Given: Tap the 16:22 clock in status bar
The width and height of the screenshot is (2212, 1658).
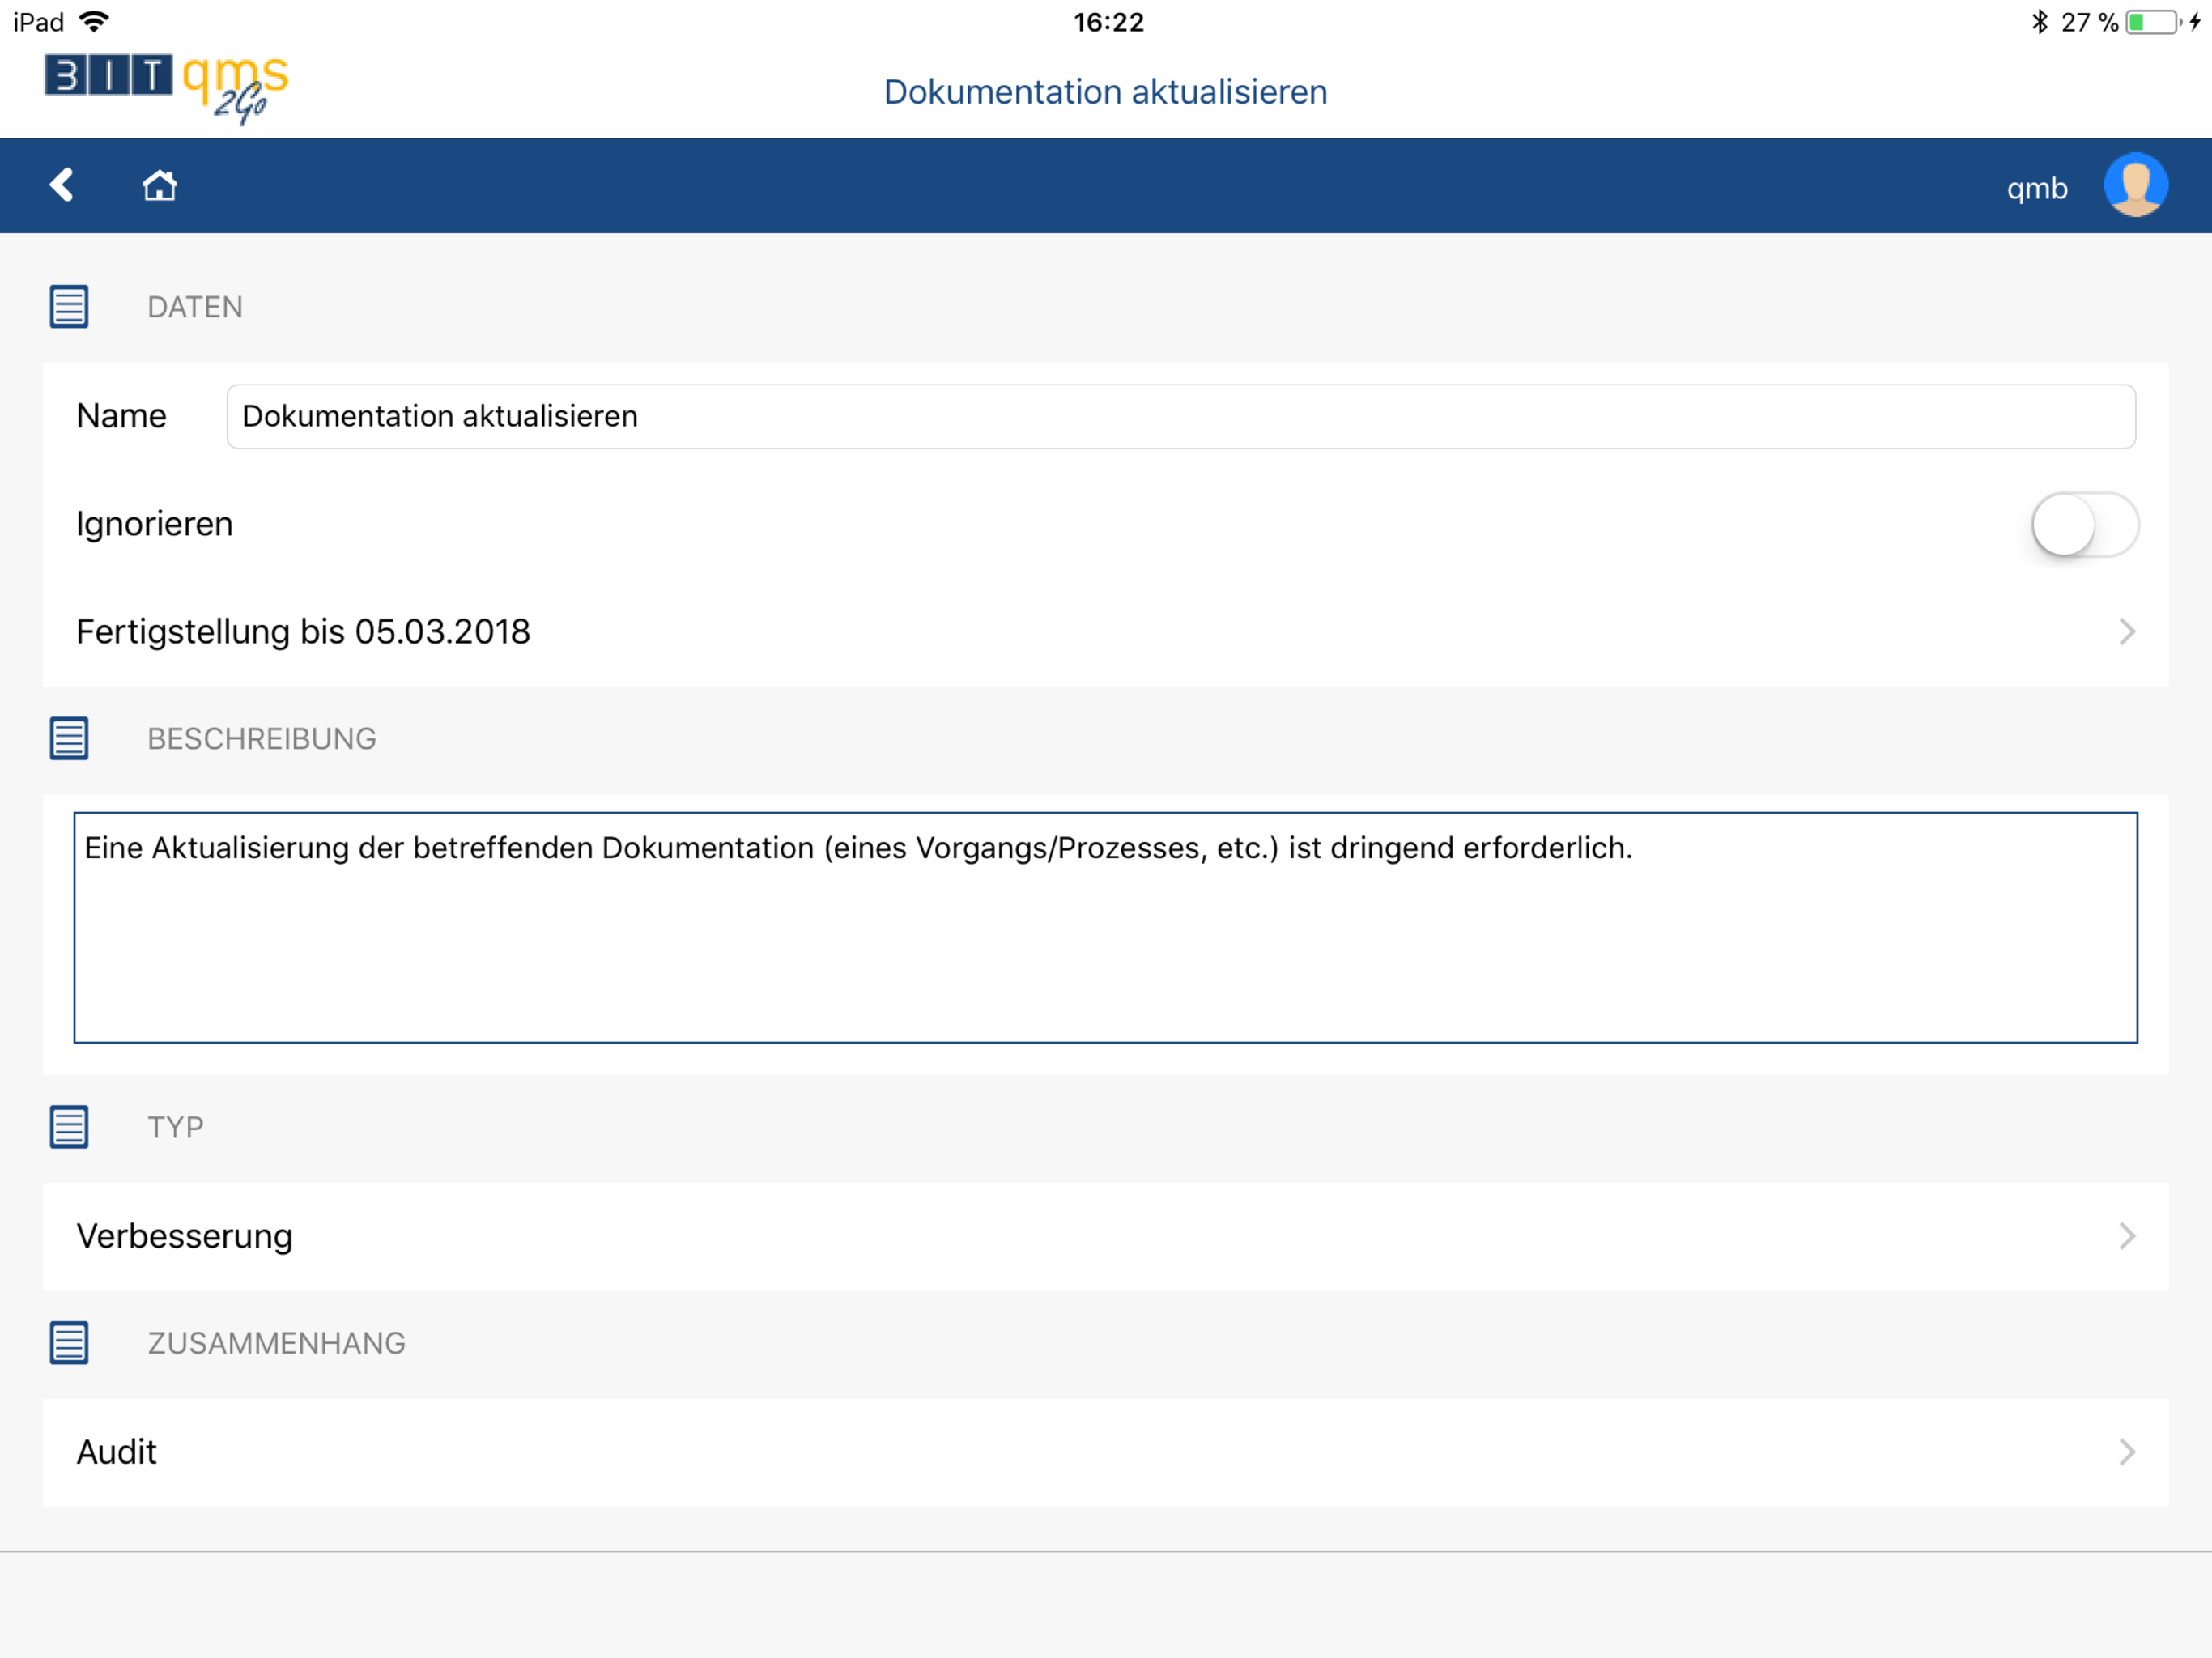Looking at the screenshot, I should click(x=1108, y=22).
